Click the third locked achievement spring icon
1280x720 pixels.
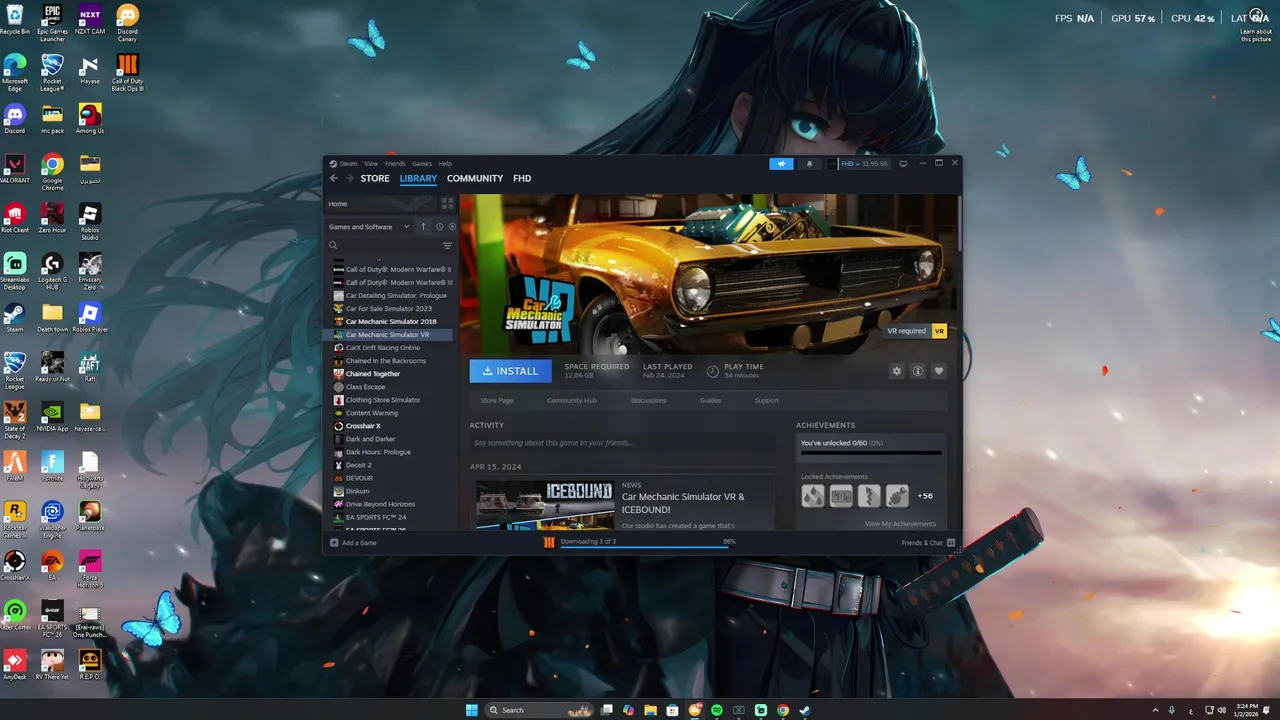coord(869,496)
